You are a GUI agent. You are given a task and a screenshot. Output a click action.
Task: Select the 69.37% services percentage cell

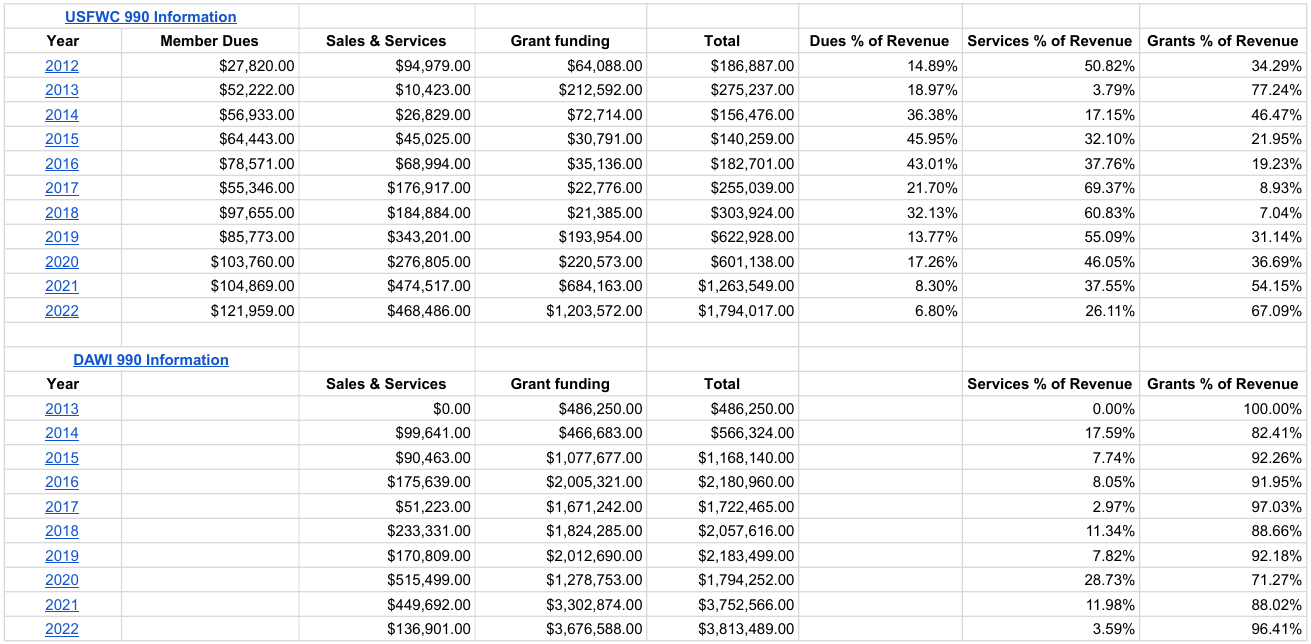coord(1051,188)
